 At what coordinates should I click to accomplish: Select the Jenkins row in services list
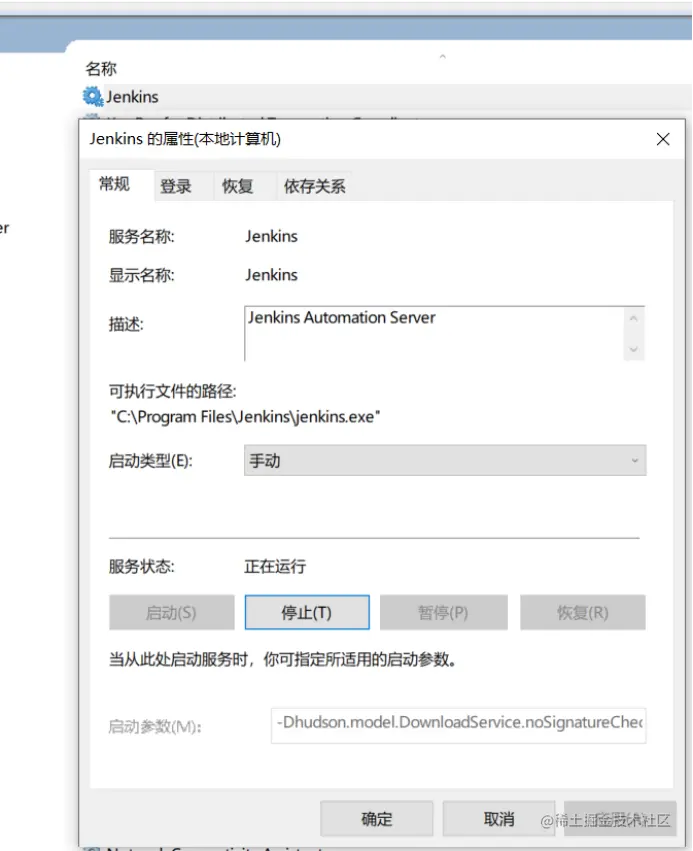pos(386,97)
